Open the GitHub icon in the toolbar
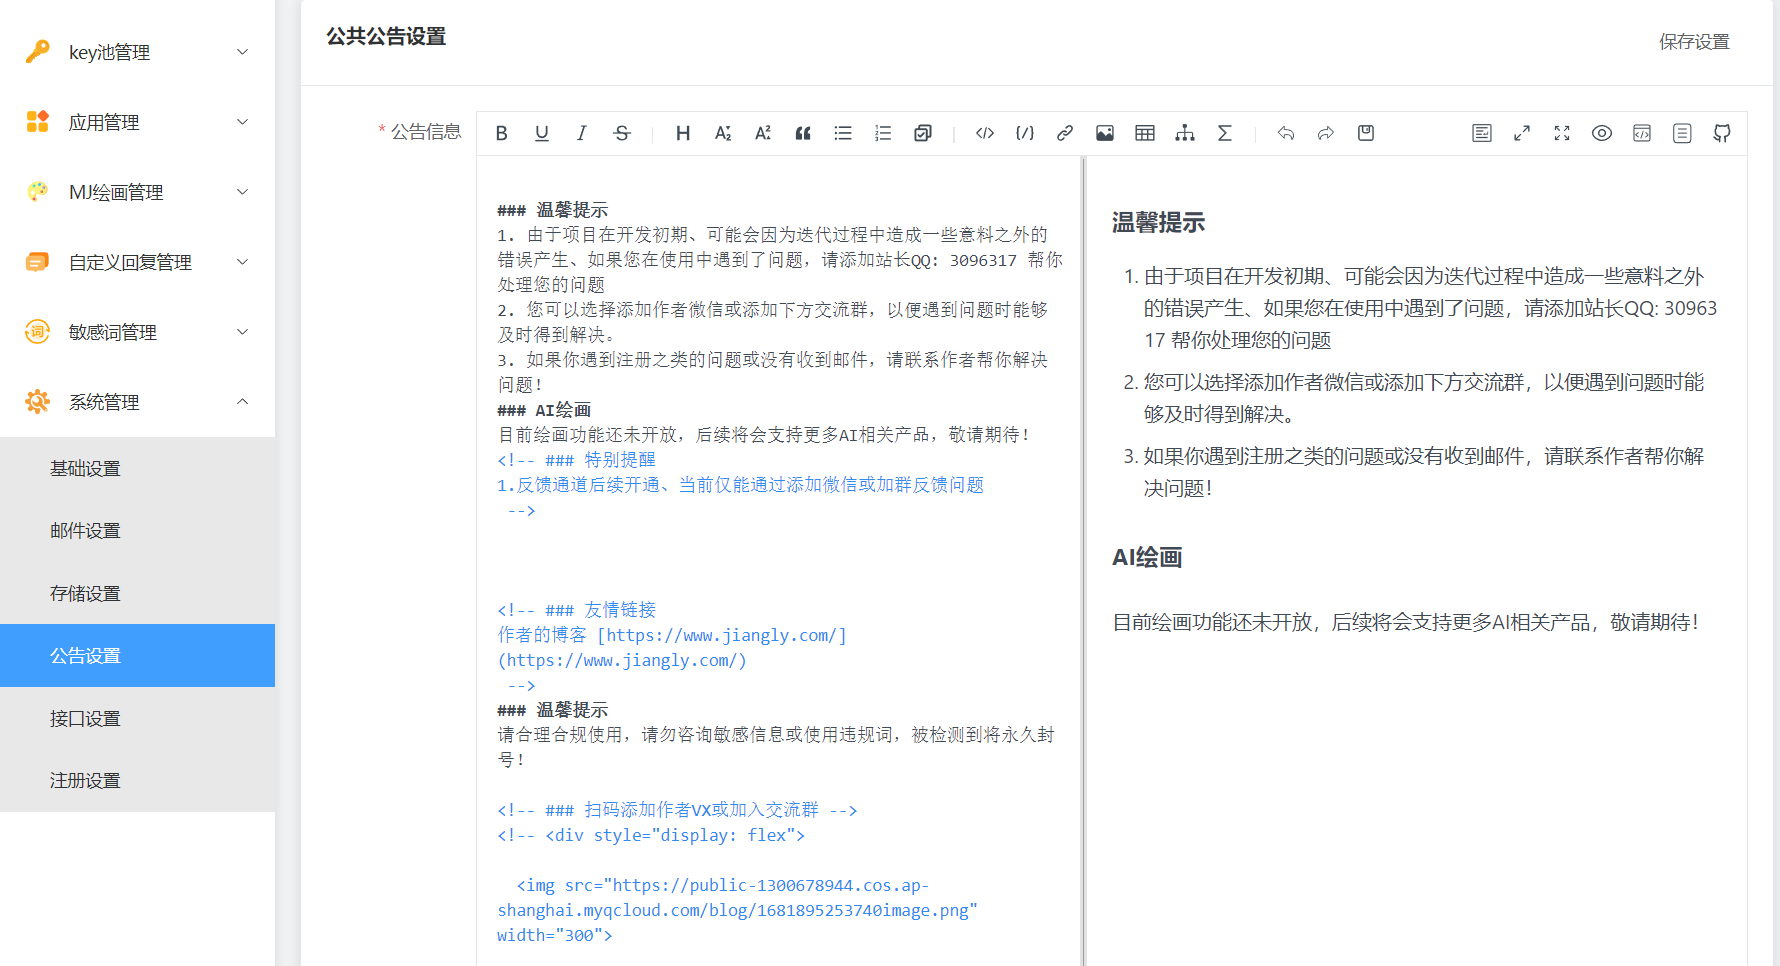1780x966 pixels. [1722, 133]
